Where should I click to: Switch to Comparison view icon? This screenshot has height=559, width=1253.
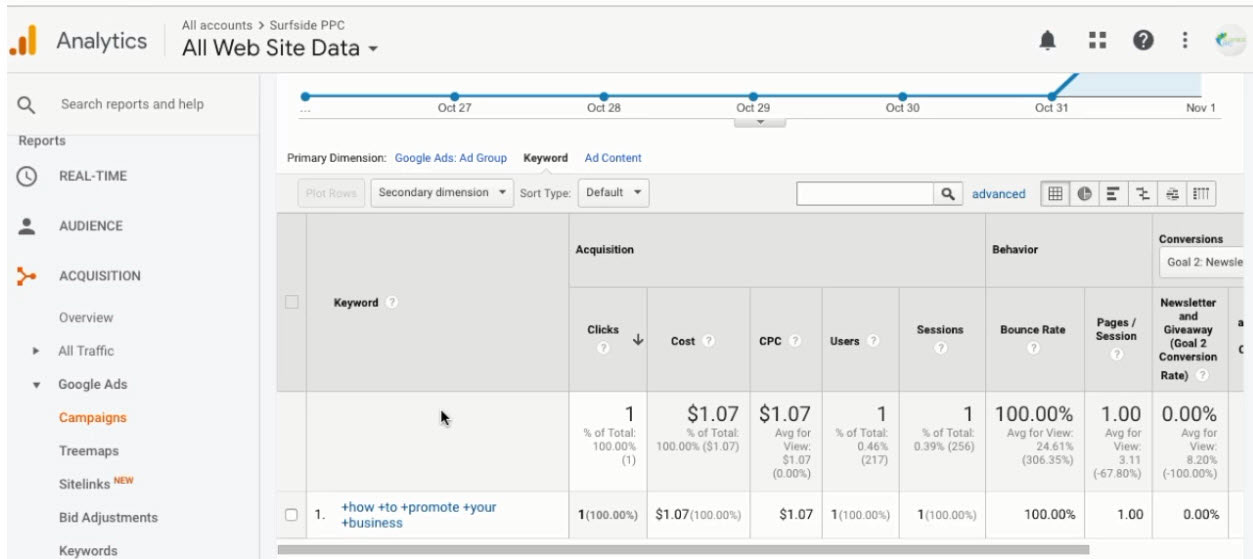point(1143,194)
